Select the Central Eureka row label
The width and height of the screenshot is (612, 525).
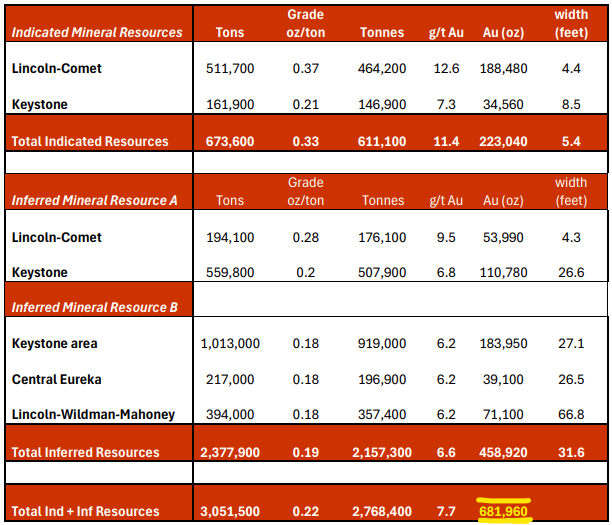pyautogui.click(x=55, y=380)
